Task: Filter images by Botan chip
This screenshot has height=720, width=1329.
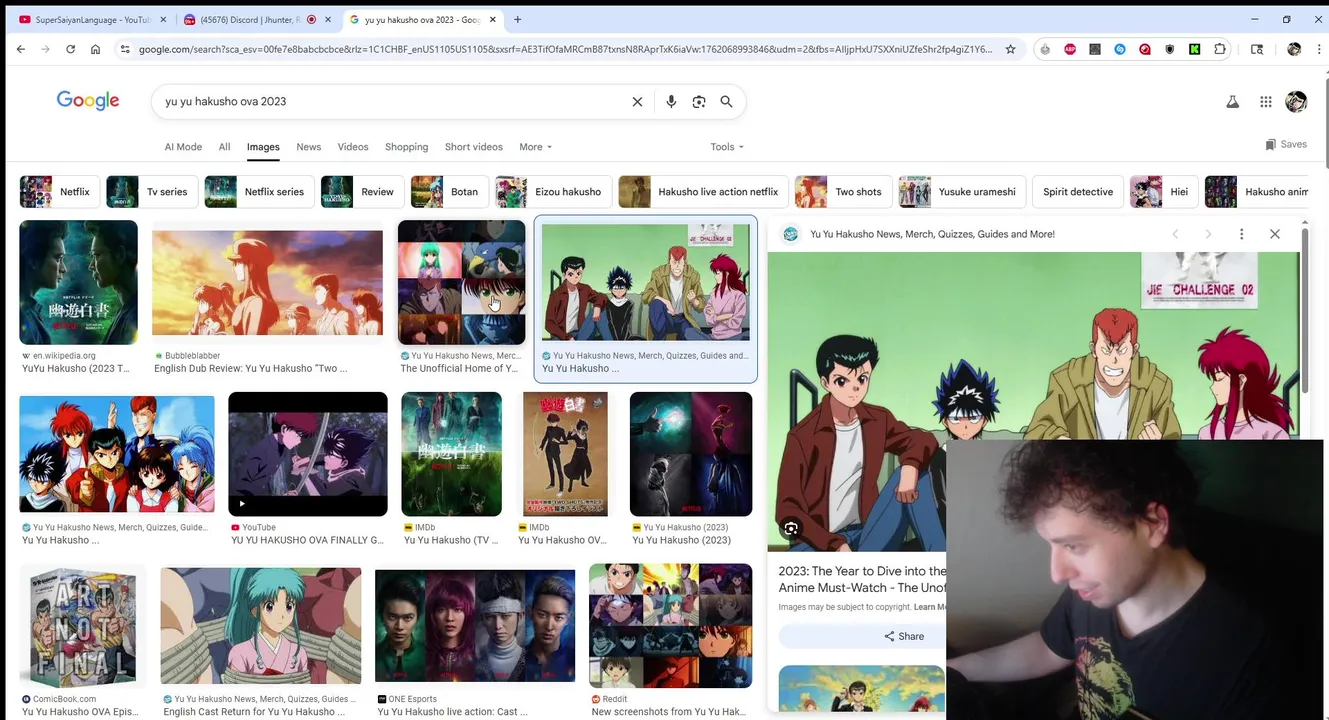Action: point(449,192)
